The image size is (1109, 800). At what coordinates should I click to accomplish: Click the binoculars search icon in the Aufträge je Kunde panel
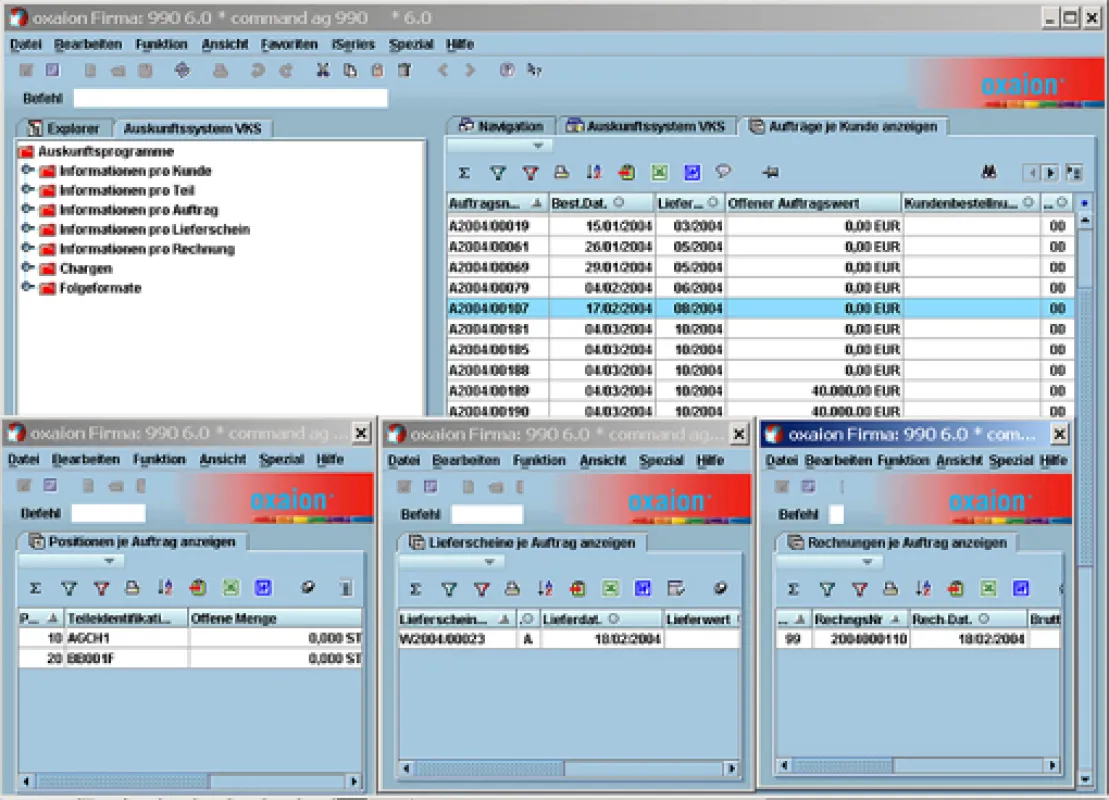(x=988, y=172)
